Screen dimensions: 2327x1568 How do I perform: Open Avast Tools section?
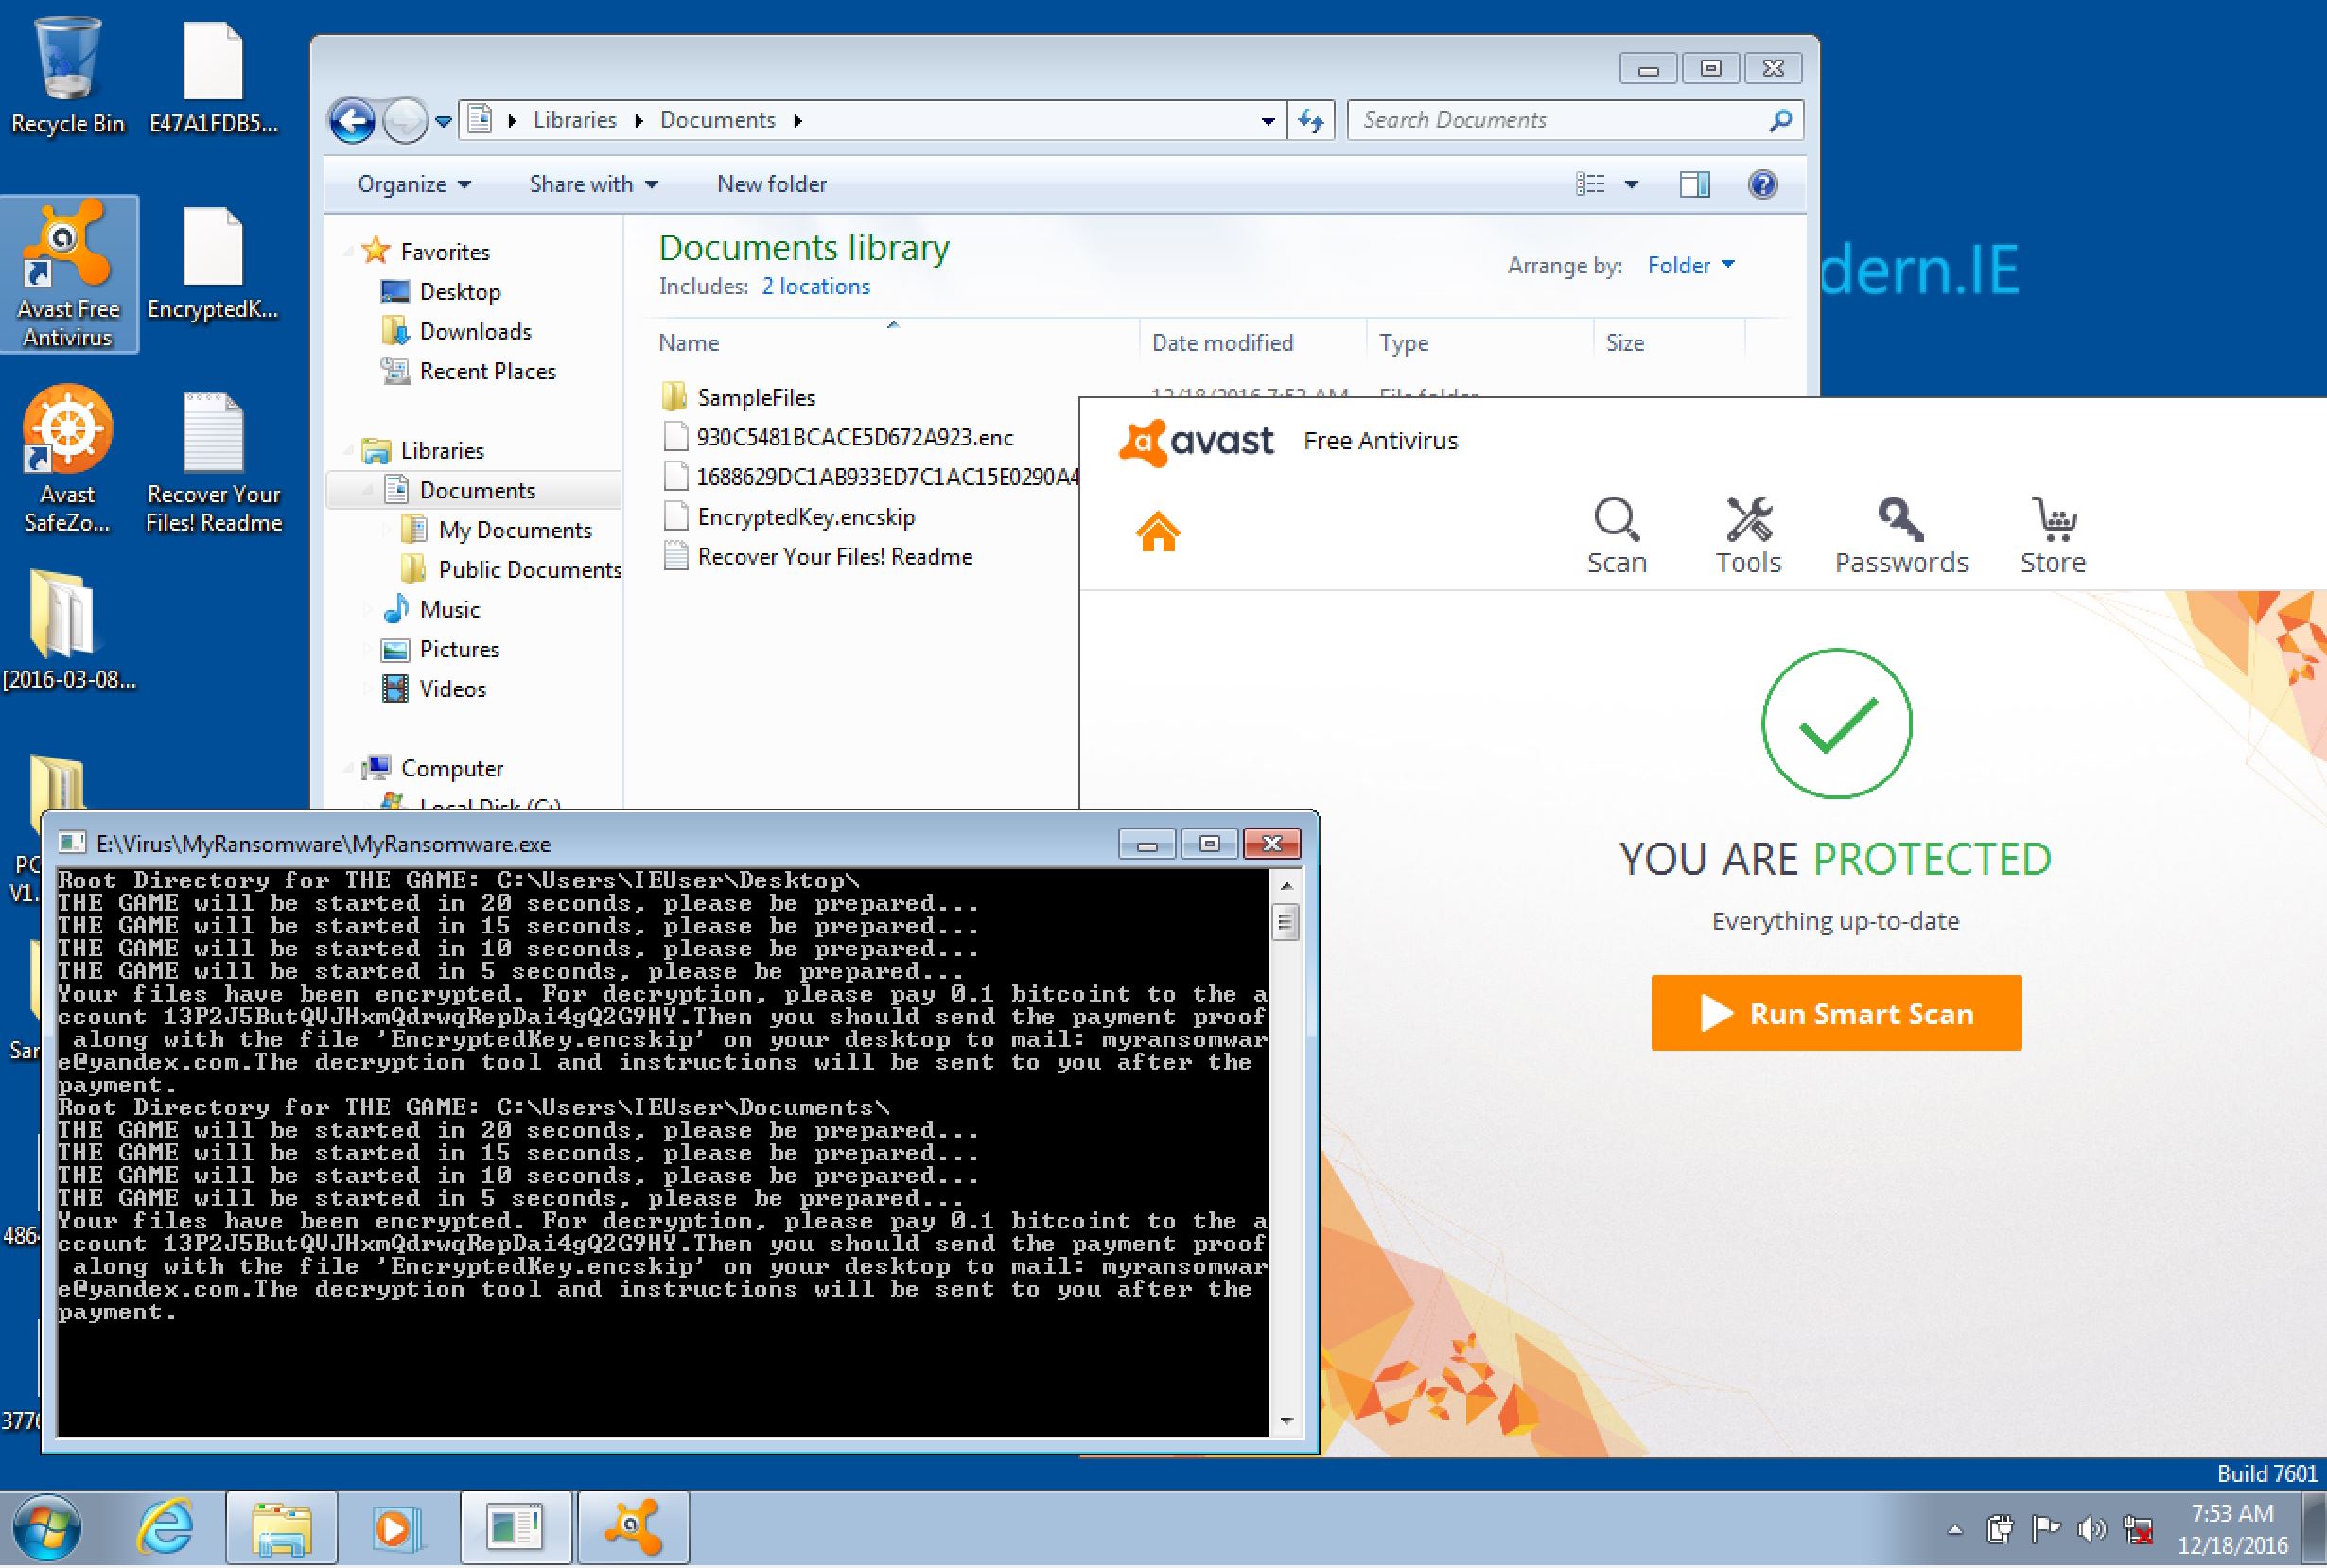1748,535
